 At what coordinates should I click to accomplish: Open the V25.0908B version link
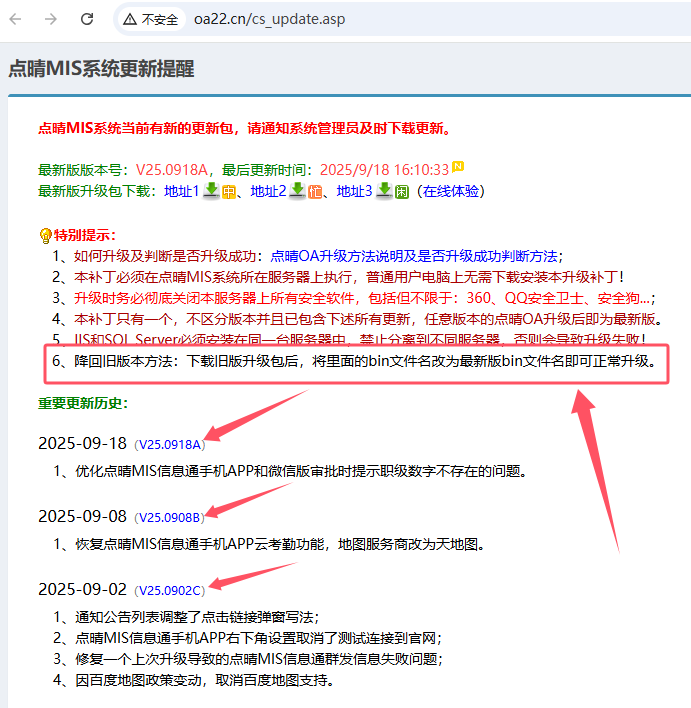tap(170, 517)
